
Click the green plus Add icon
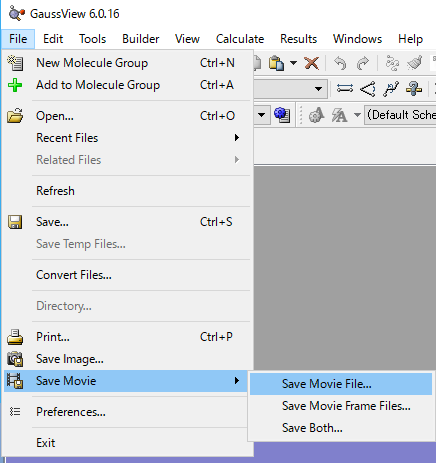pyautogui.click(x=15, y=85)
